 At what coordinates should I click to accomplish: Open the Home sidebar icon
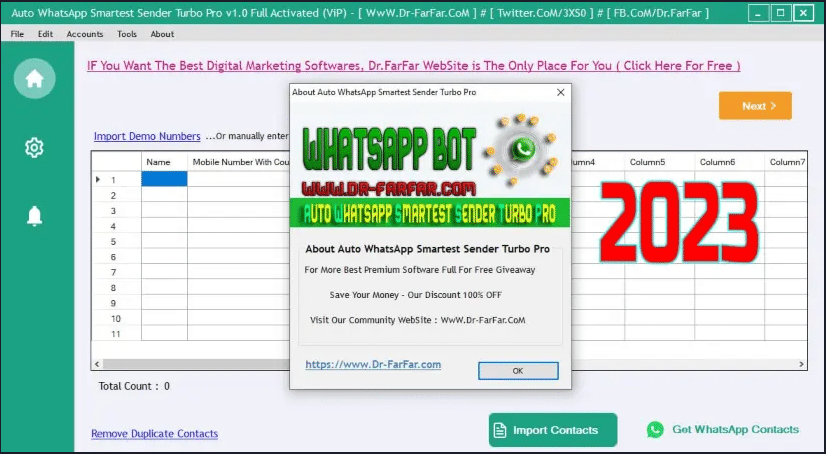click(34, 79)
